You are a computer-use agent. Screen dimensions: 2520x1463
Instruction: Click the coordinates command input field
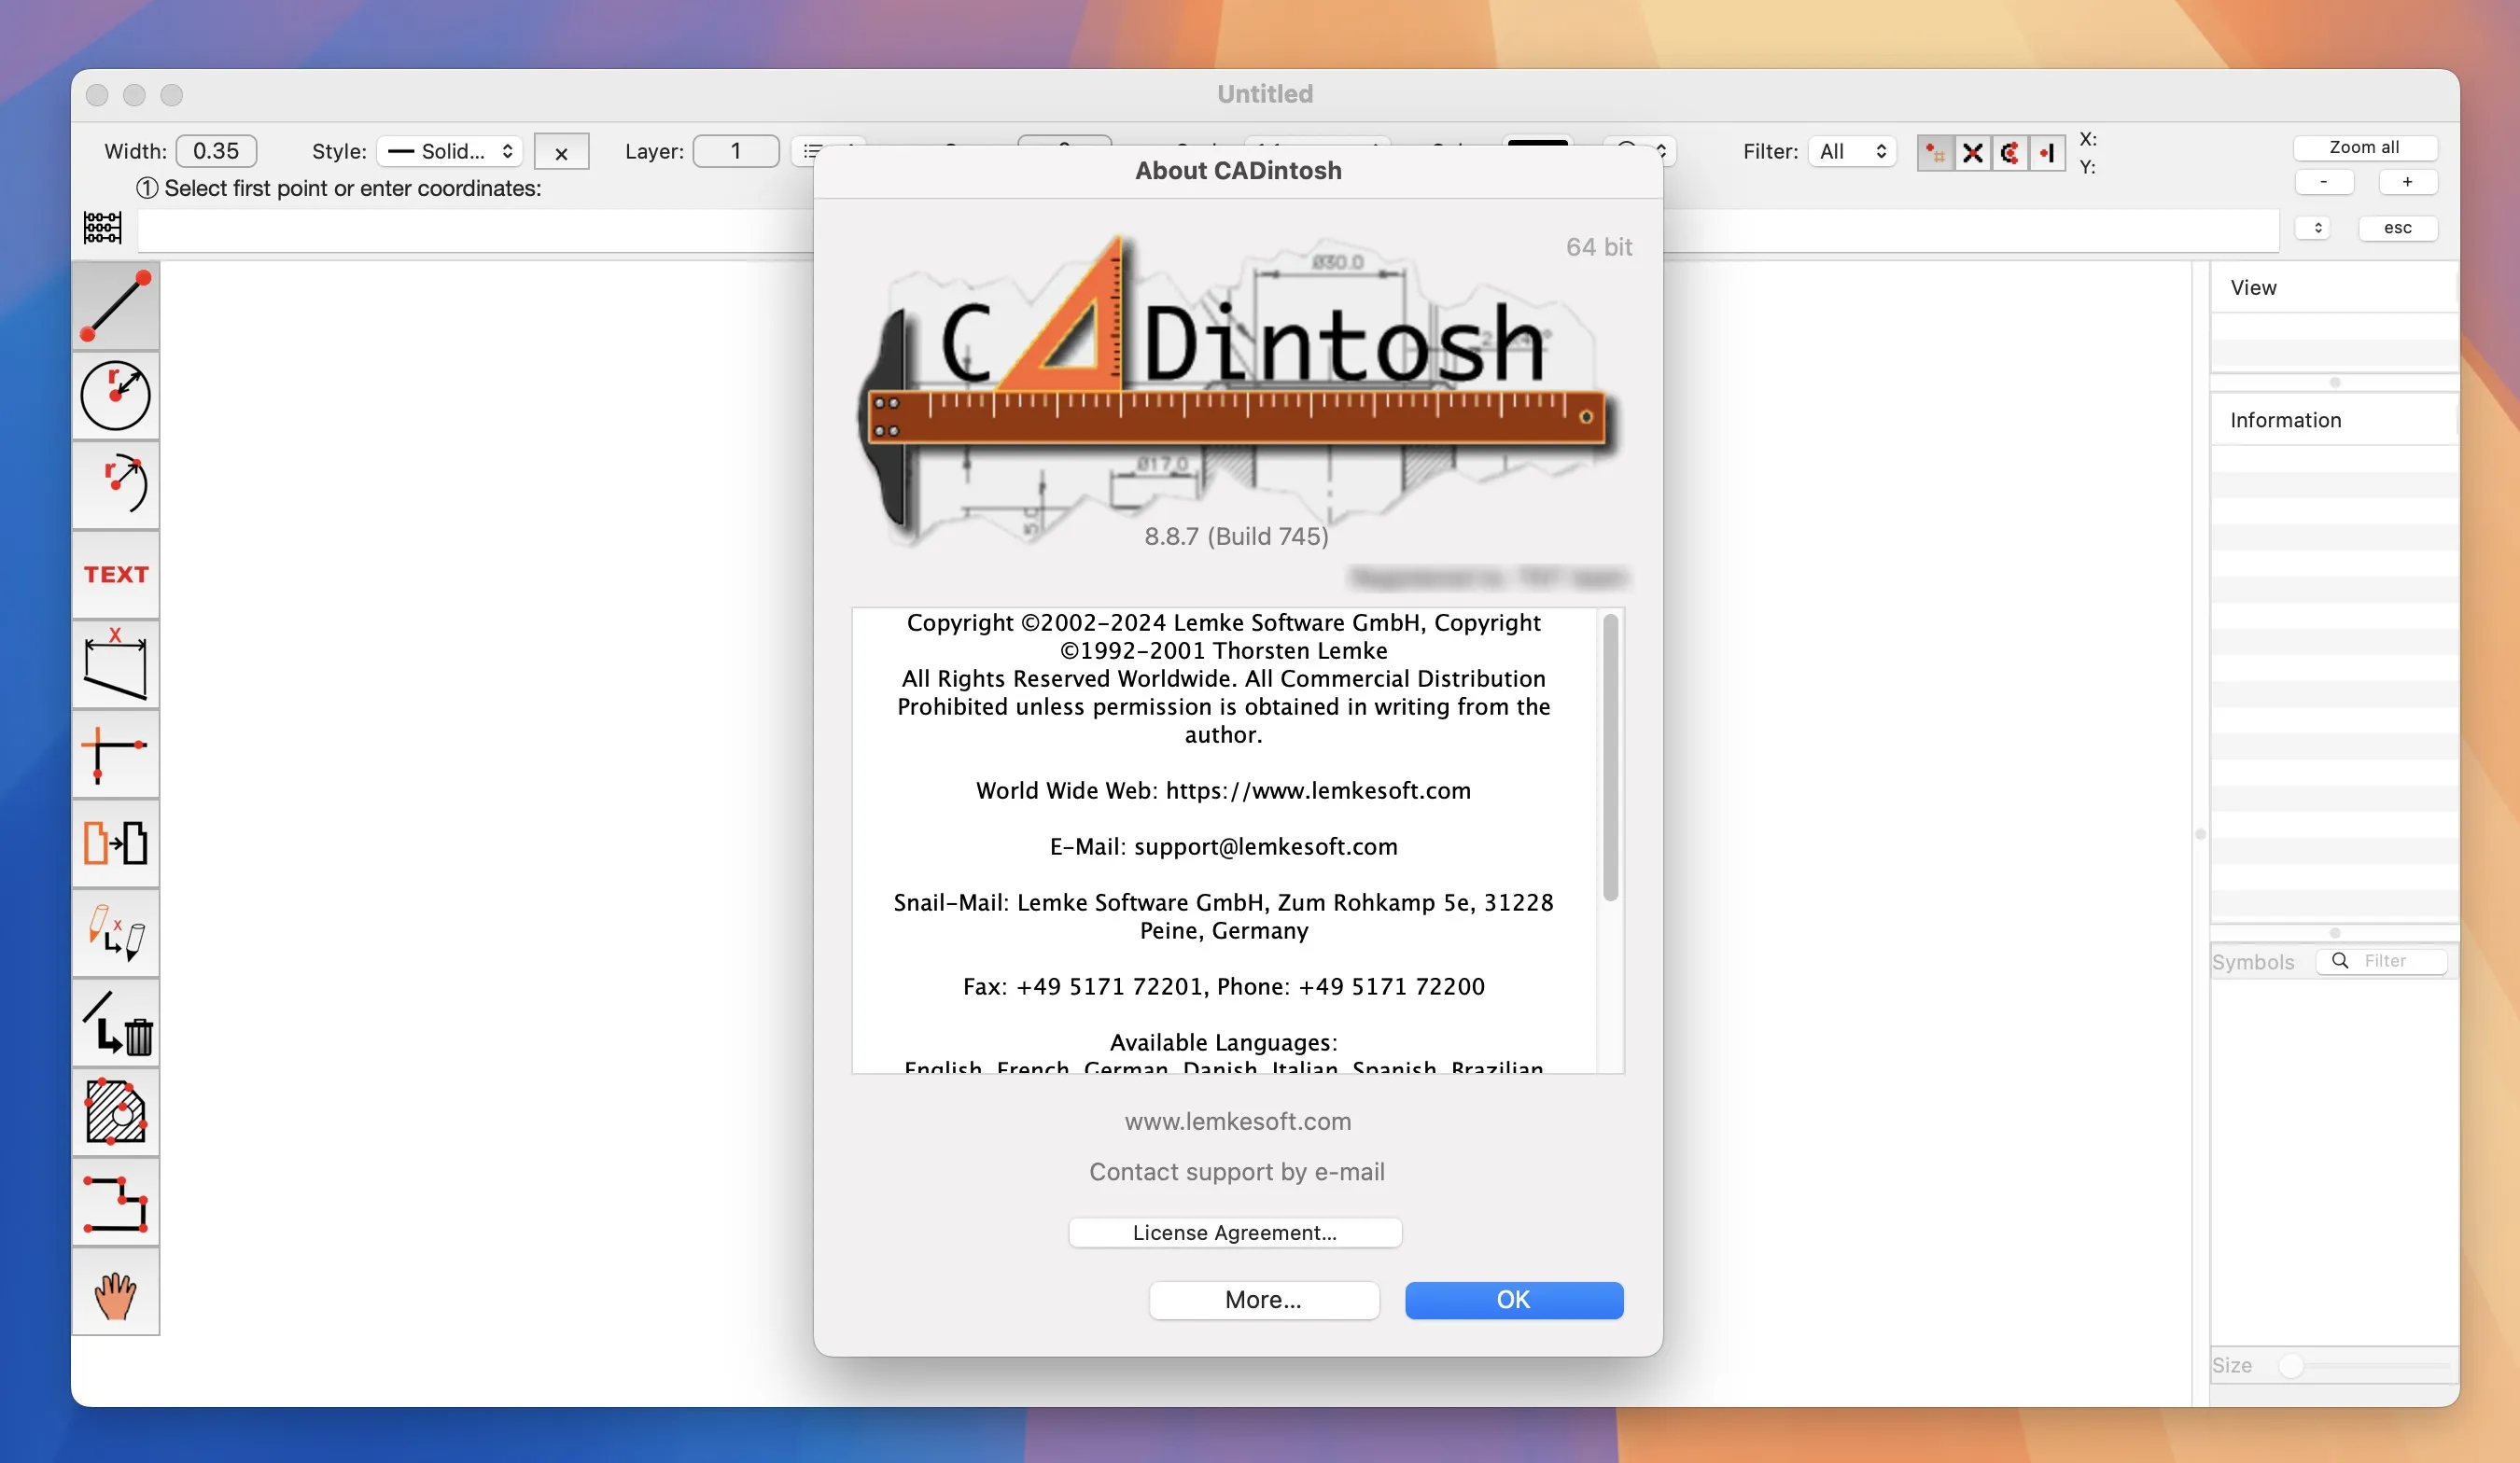point(1208,230)
